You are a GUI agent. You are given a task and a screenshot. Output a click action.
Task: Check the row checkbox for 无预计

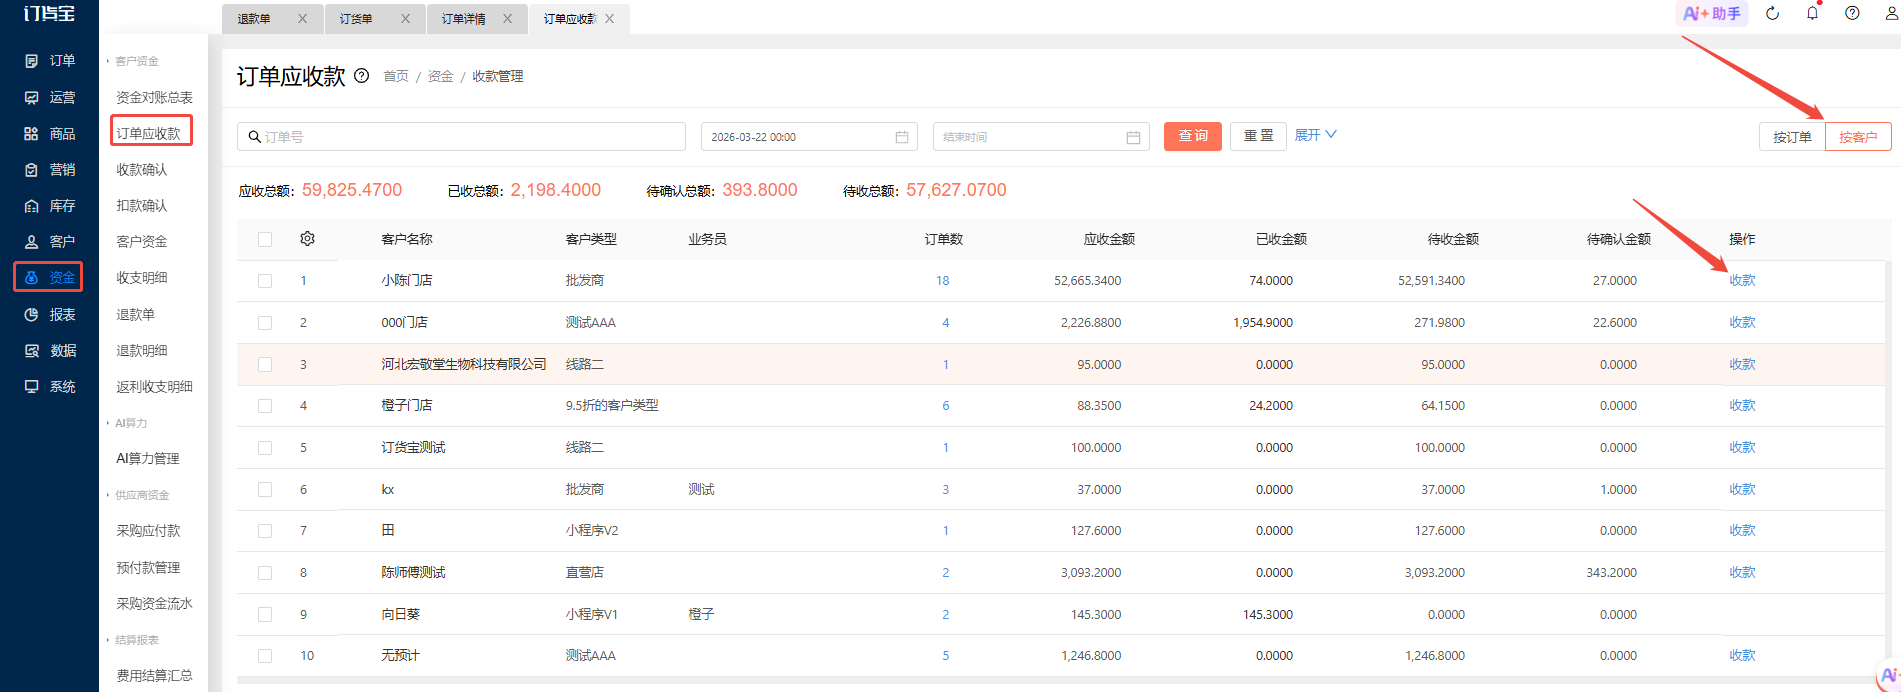pyautogui.click(x=265, y=656)
